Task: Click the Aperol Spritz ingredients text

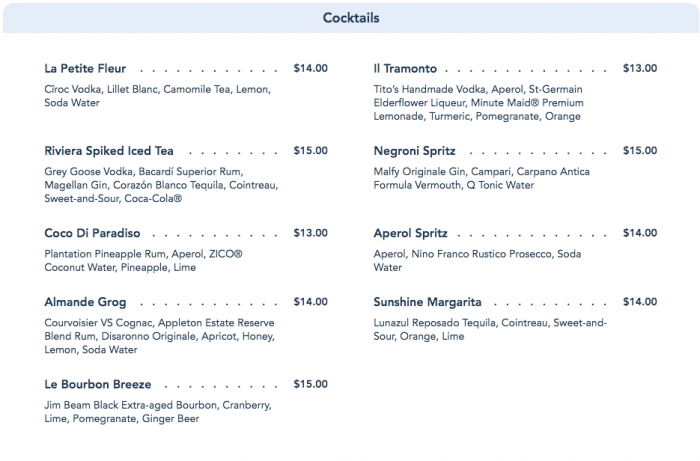Action: point(476,260)
